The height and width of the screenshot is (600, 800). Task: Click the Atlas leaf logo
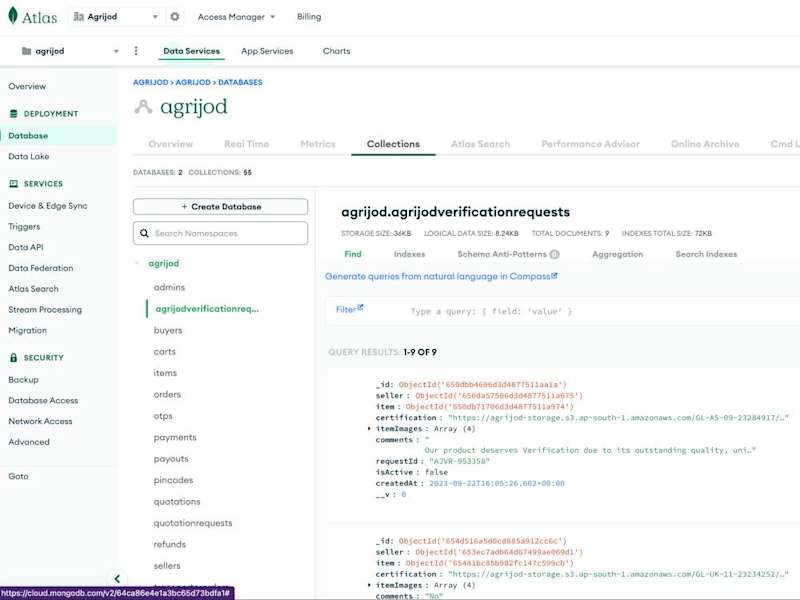(13, 16)
